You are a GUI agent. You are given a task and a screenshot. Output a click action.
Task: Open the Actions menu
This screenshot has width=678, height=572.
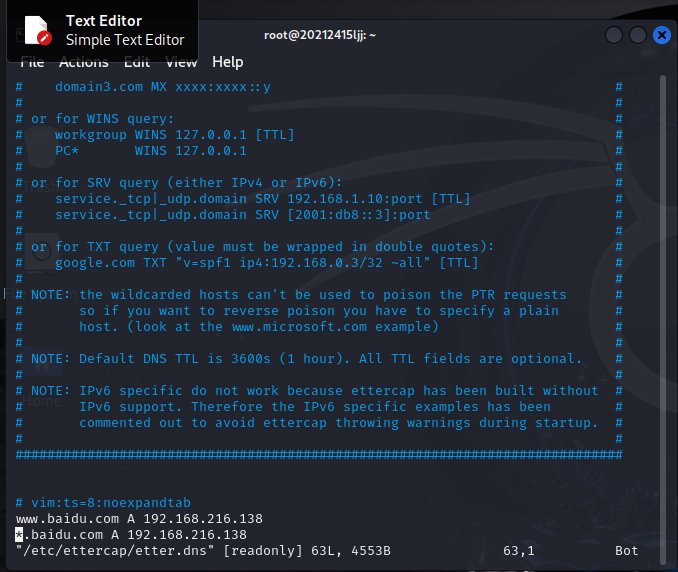pos(83,62)
